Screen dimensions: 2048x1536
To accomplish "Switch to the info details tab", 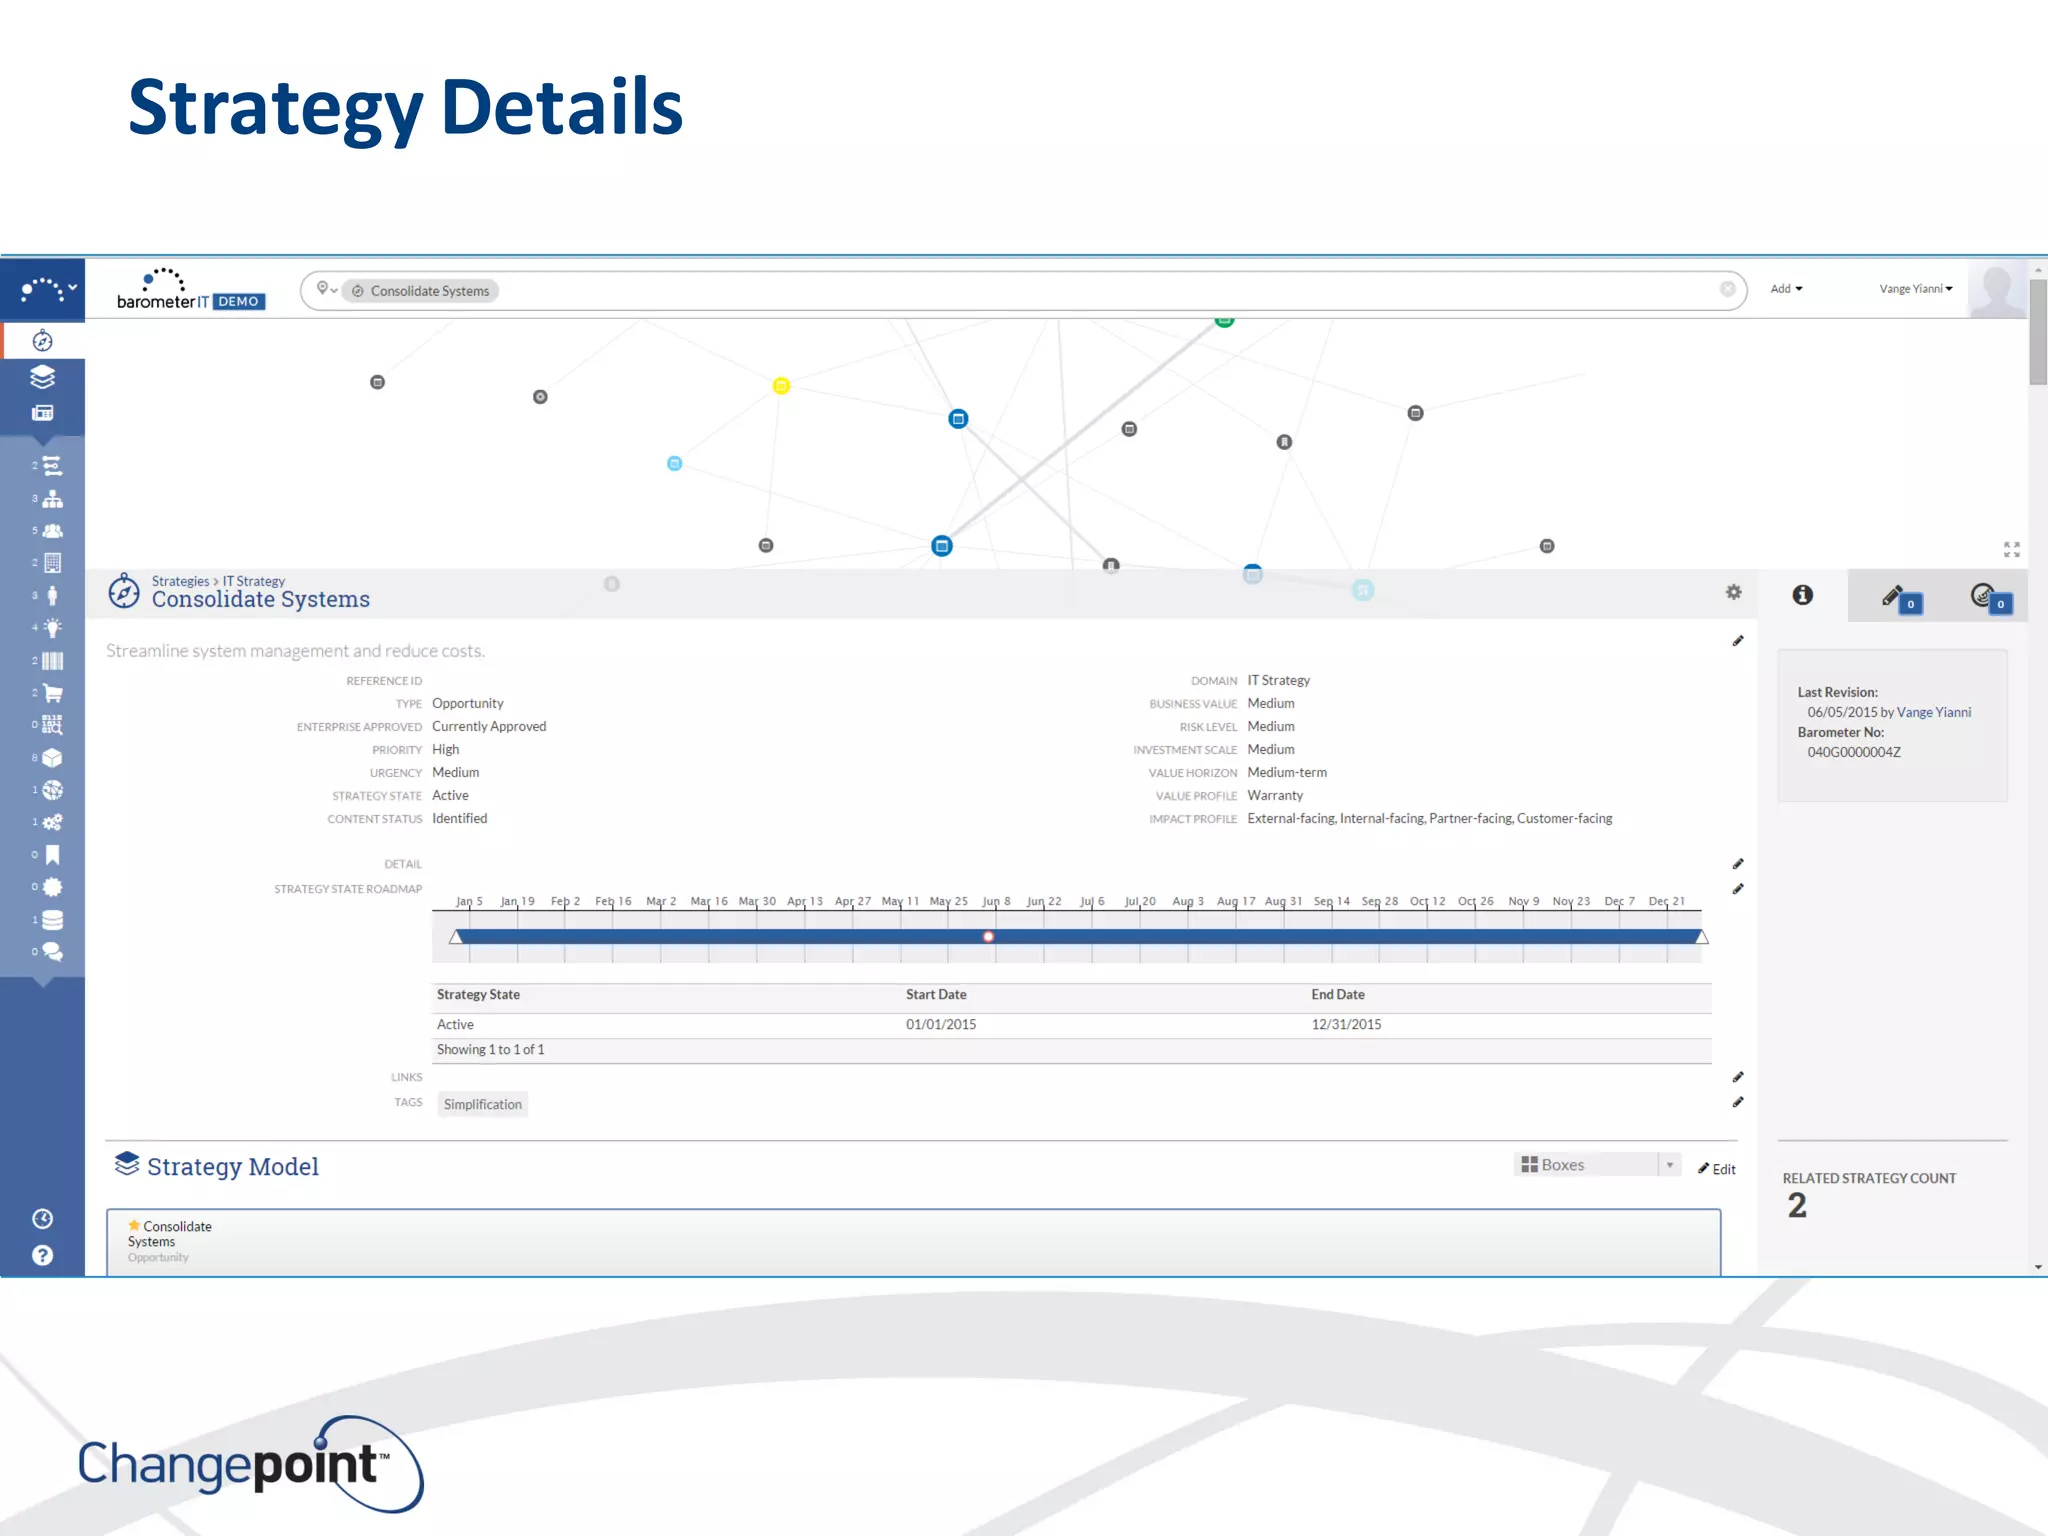I will pos(1802,595).
